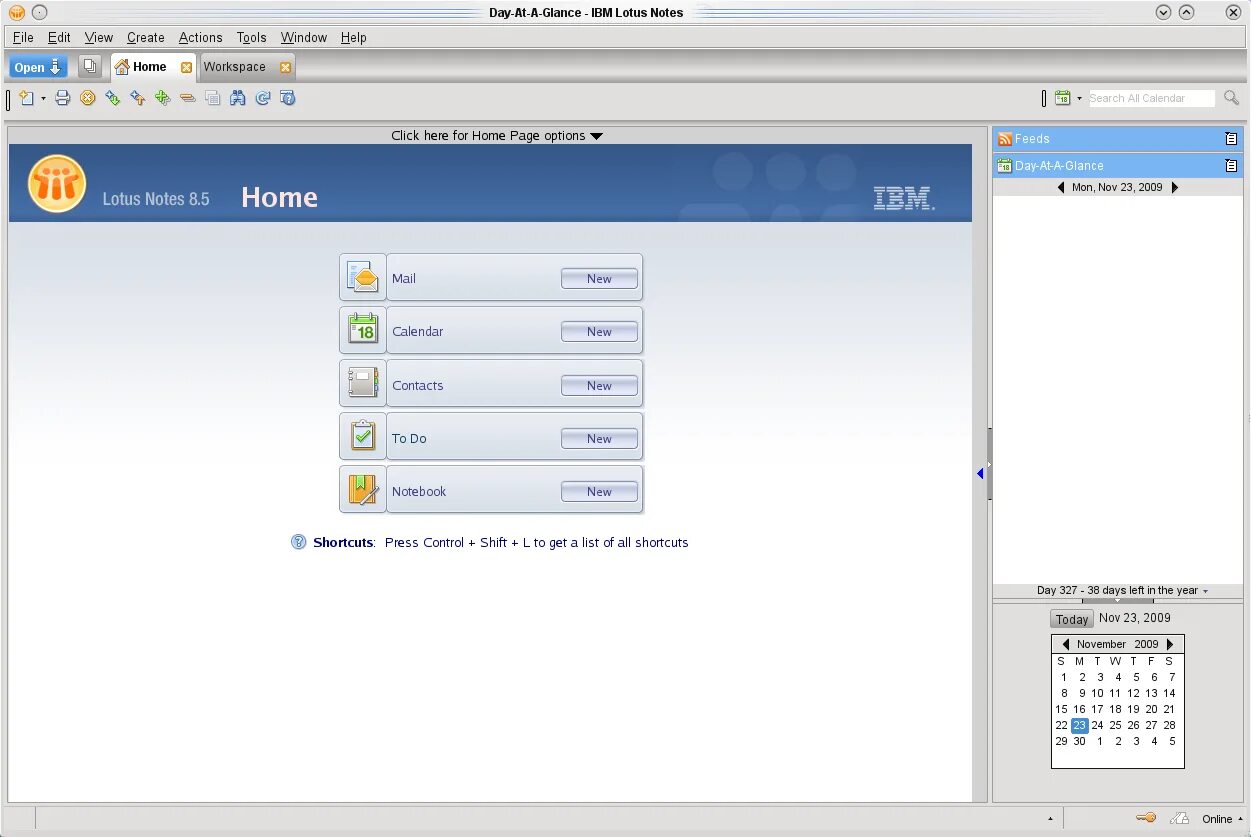Open the Edit menu
Screen dimensions: 1251x837
tap(59, 37)
